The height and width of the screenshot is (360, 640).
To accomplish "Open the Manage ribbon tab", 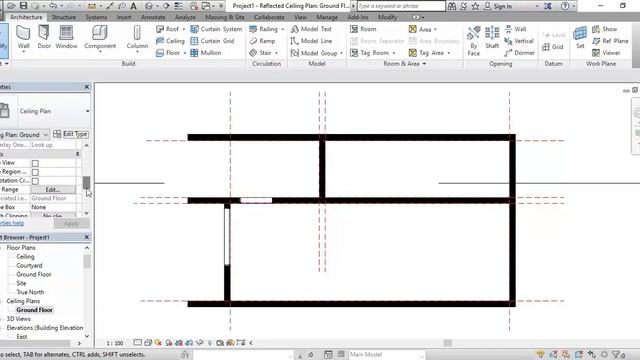I will pyautogui.click(x=327, y=17).
